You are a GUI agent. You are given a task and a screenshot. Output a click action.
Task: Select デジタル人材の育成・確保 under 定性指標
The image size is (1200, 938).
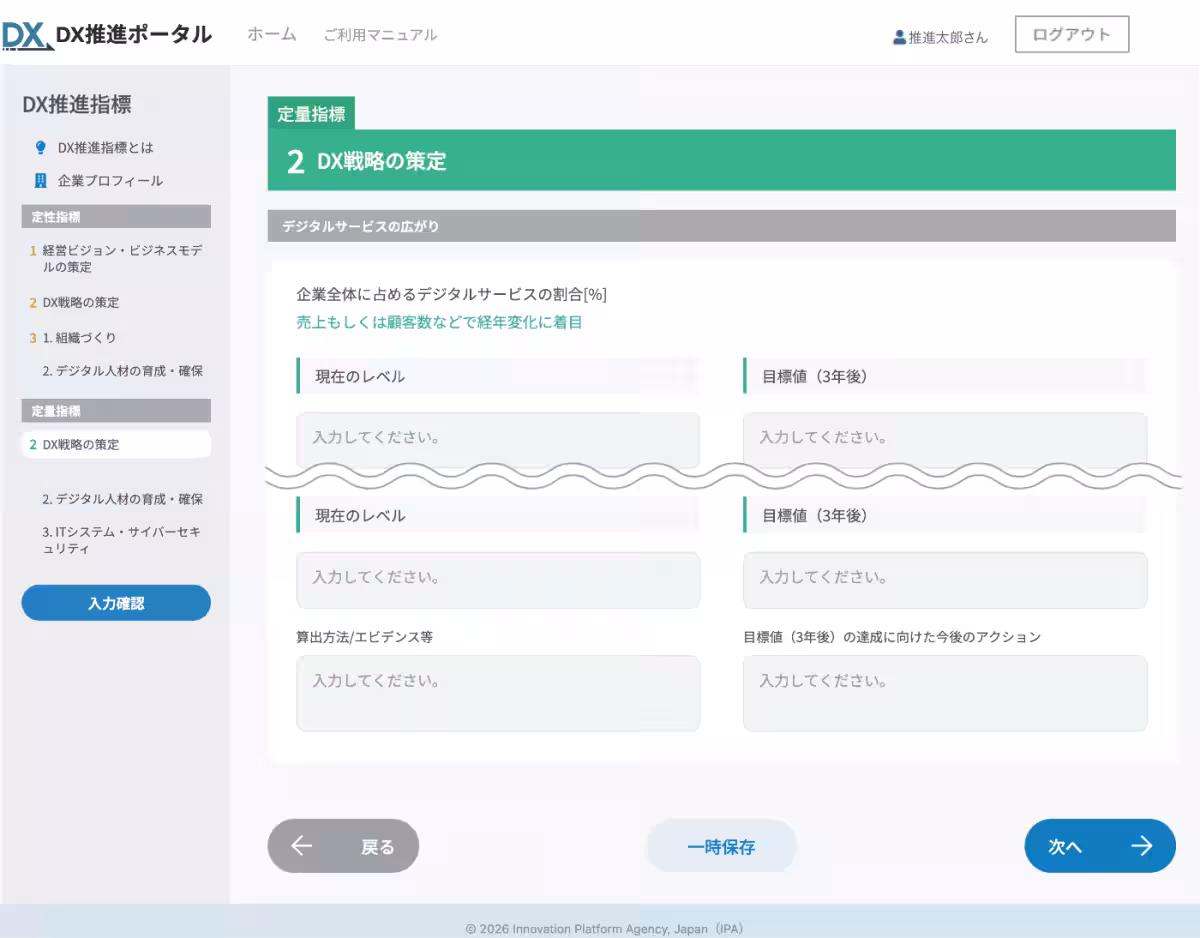[123, 371]
